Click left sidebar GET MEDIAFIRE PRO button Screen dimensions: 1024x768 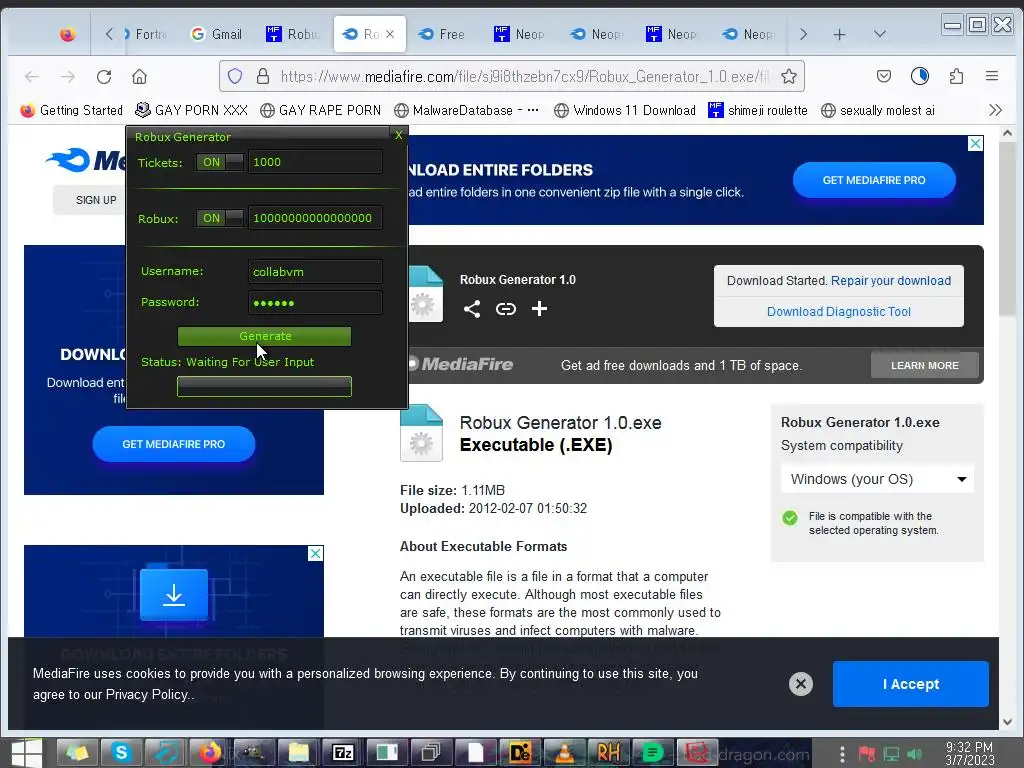pyautogui.click(x=174, y=444)
